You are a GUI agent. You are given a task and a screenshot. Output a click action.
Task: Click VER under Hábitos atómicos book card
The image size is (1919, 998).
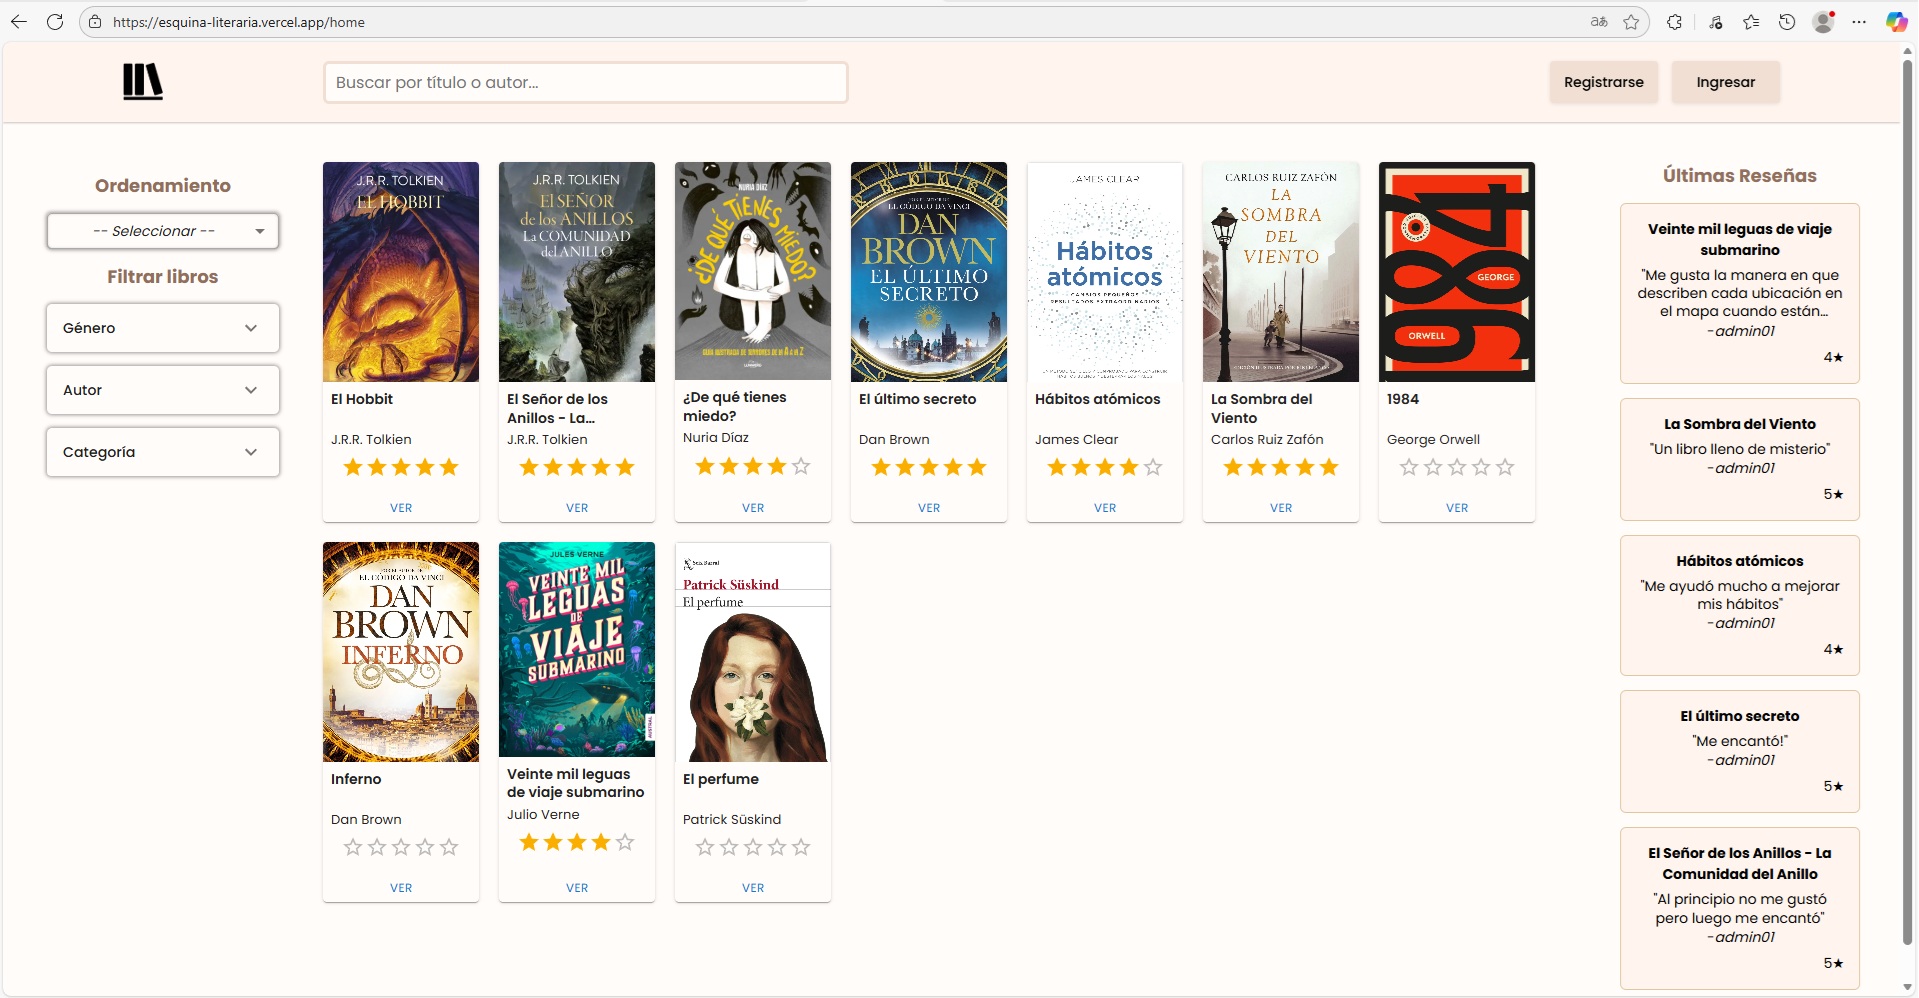coord(1105,508)
